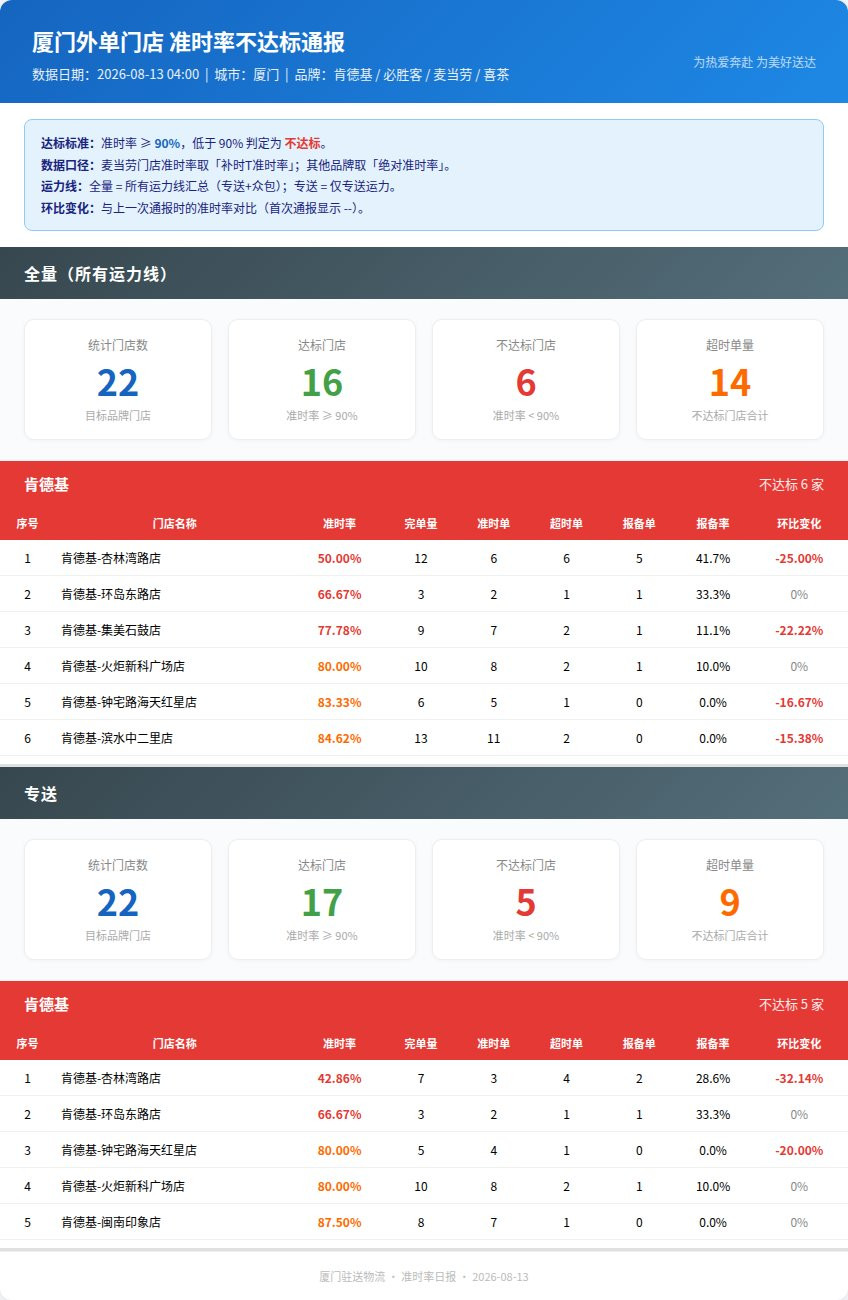Select the 运力线 definition line

219,187
